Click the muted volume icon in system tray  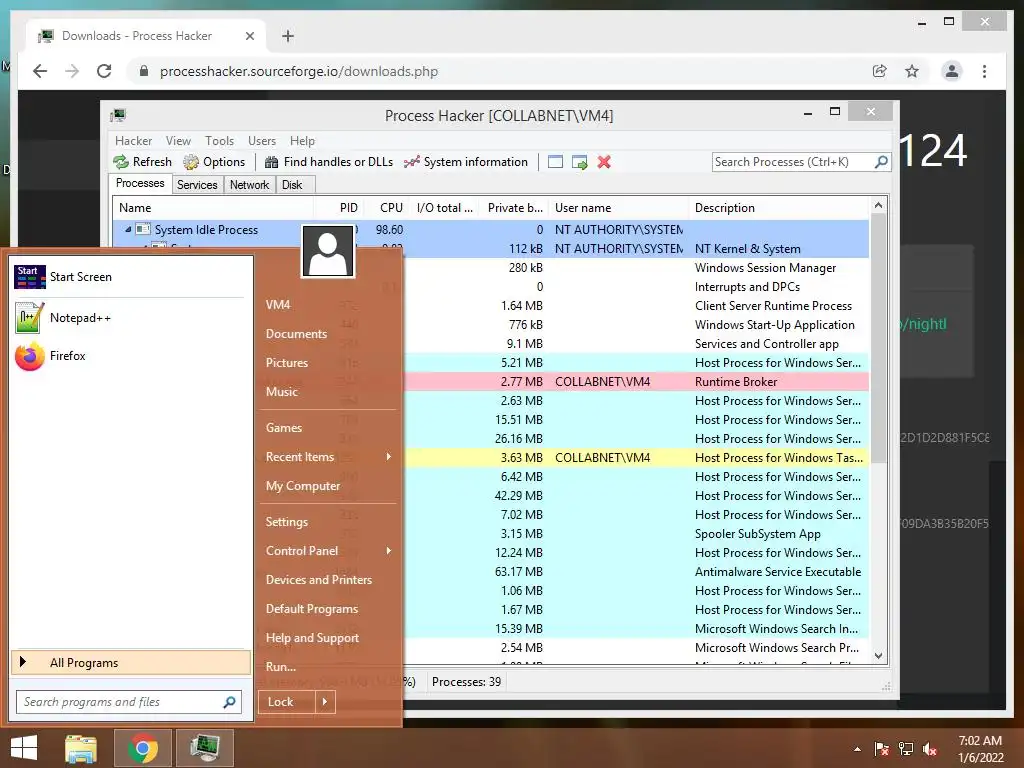[x=930, y=749]
